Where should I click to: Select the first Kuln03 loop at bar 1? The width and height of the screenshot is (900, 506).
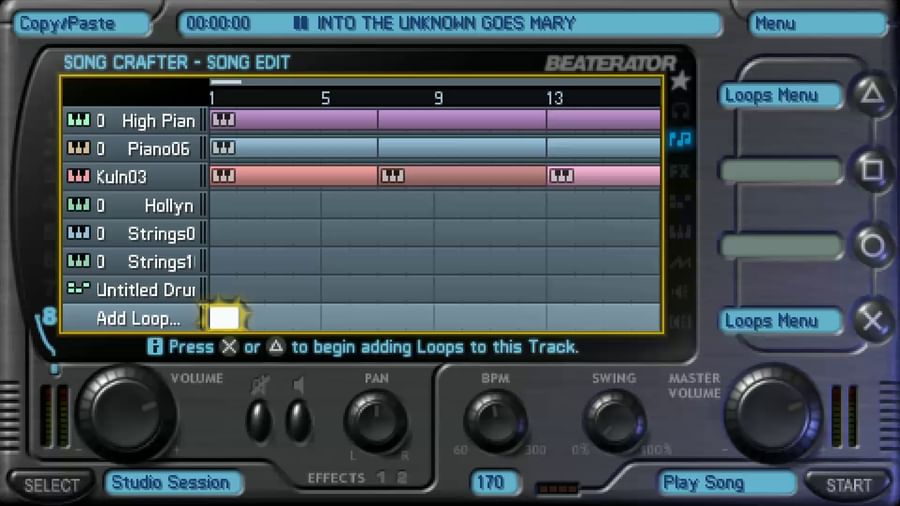[293, 176]
